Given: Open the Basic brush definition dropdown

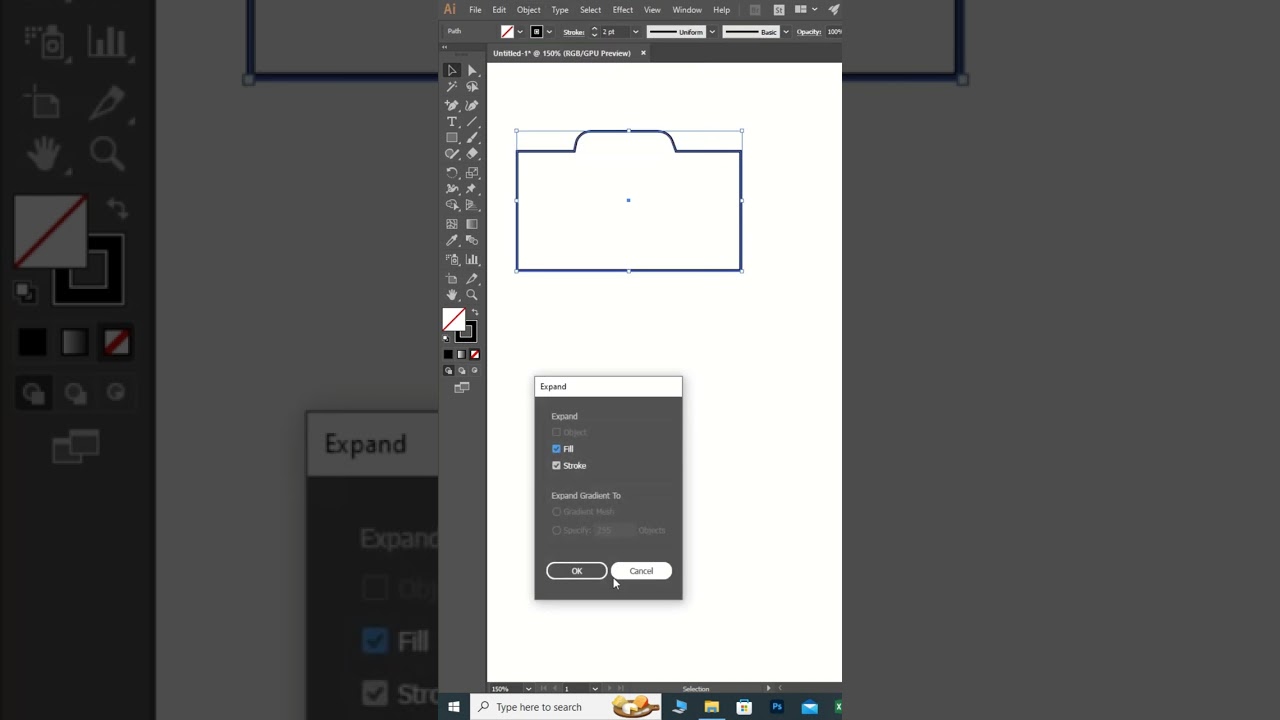Looking at the screenshot, I should [786, 32].
